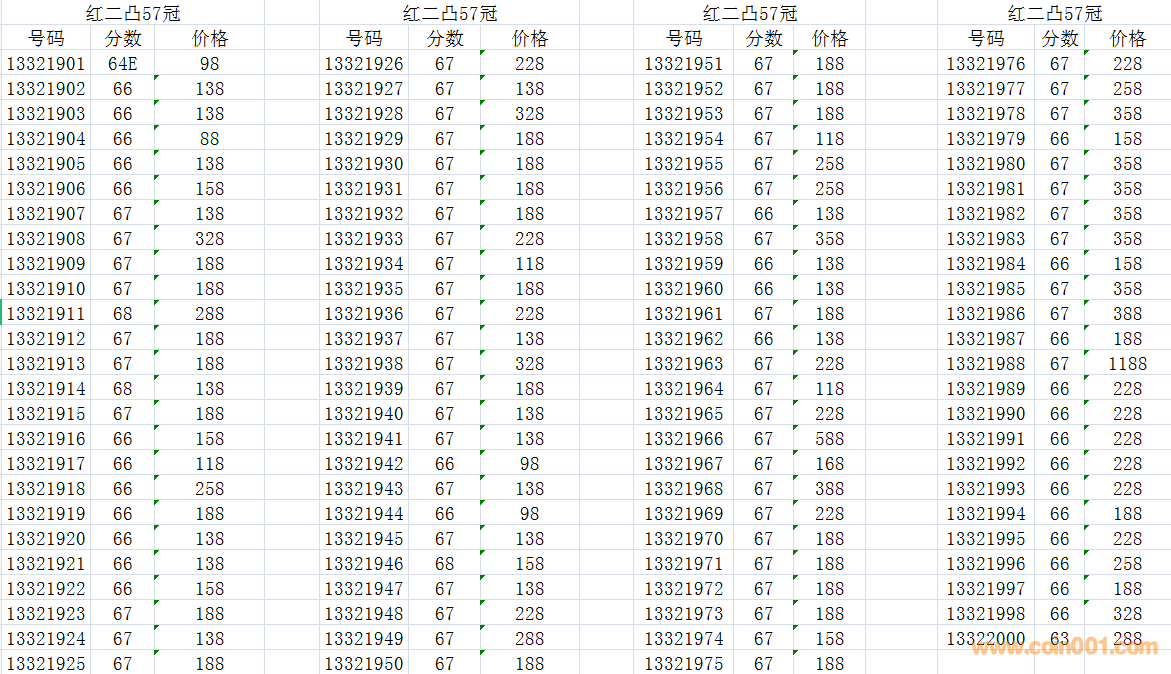
Task: Select the serial number 13321975 cell
Action: pos(683,664)
